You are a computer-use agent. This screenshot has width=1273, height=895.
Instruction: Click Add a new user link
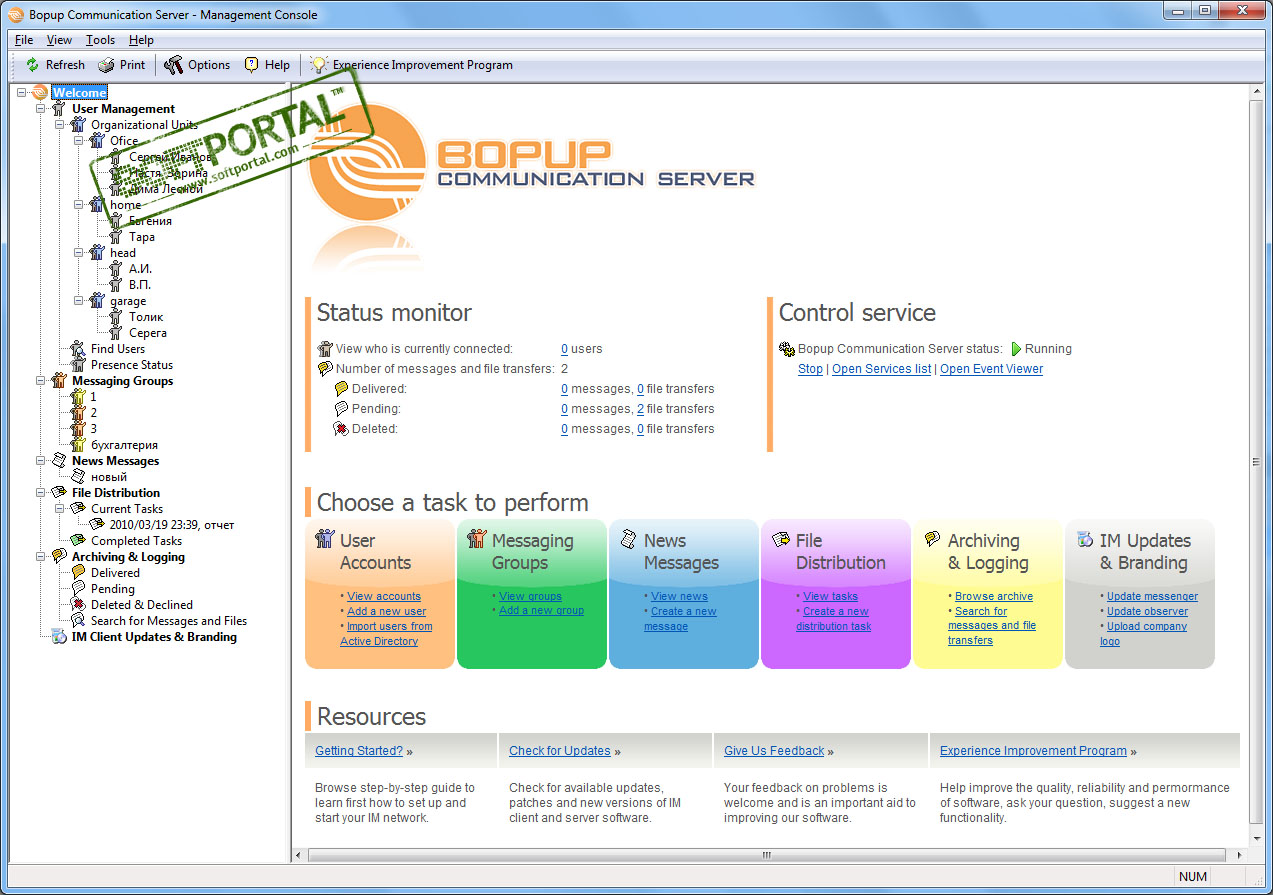[x=386, y=611]
